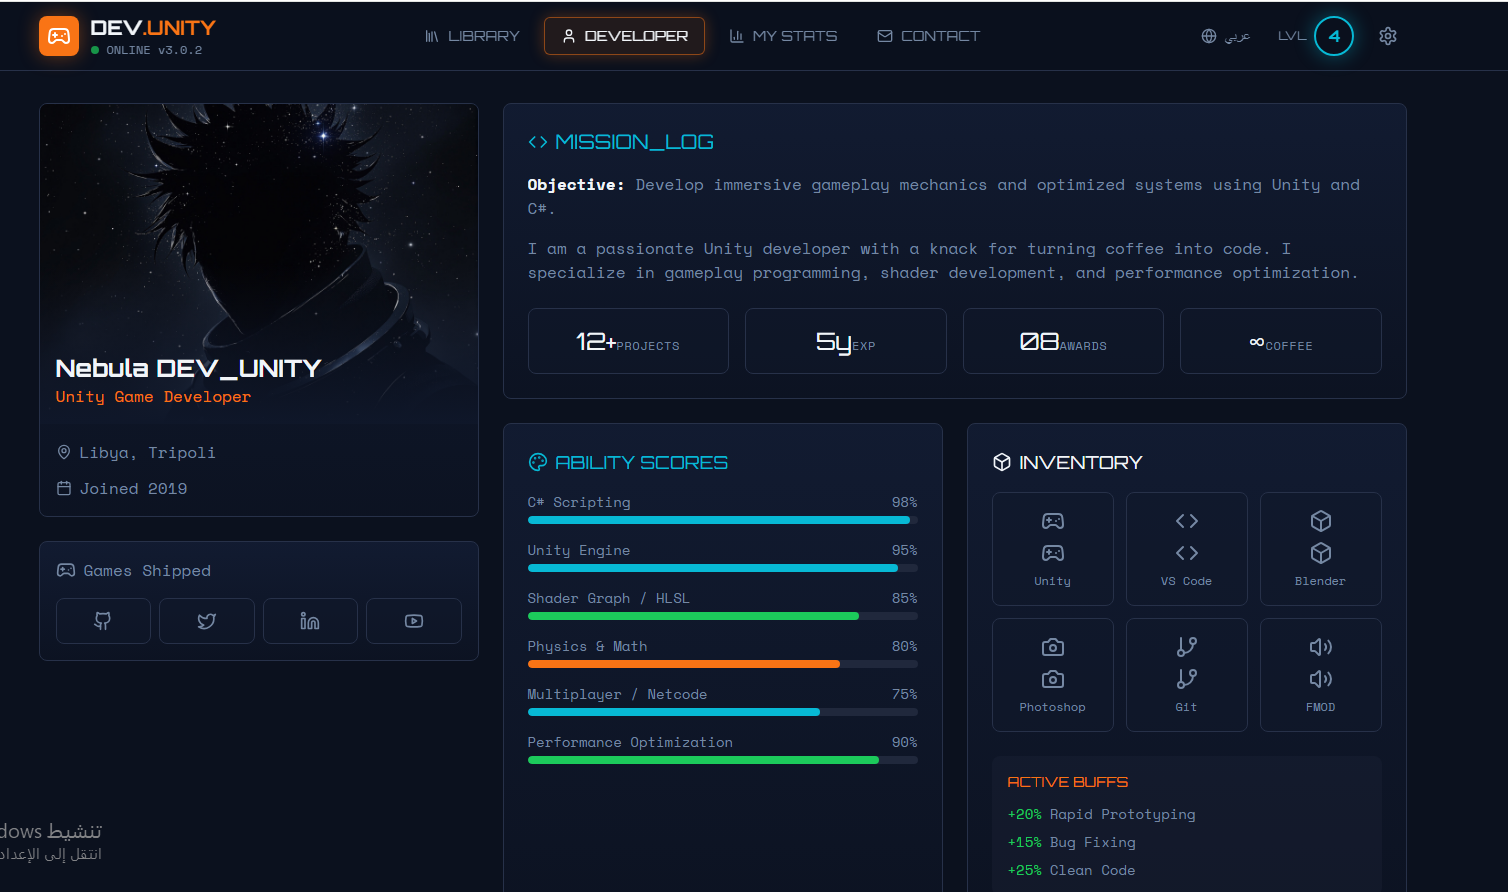Viewport: 1508px width, 892px height.
Task: Open the Twitter profile icon
Action: coord(207,621)
